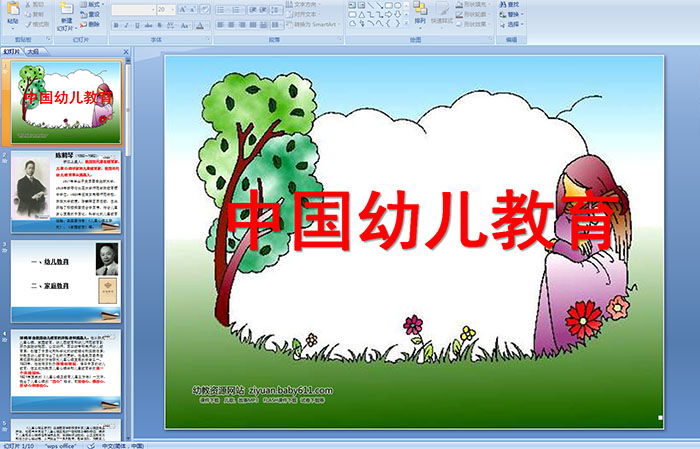Open the Quick Styles (快速样式) gallery
The image size is (700, 449).
[442, 15]
